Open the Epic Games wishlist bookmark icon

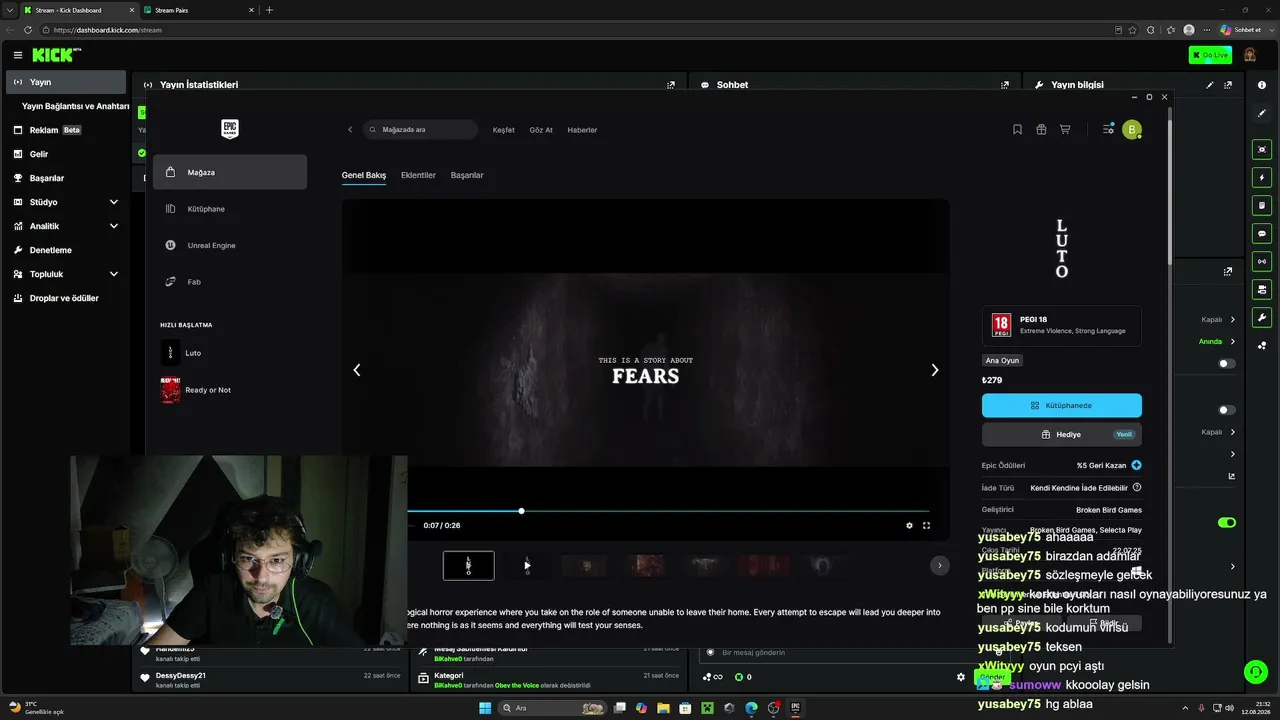[x=1017, y=129]
